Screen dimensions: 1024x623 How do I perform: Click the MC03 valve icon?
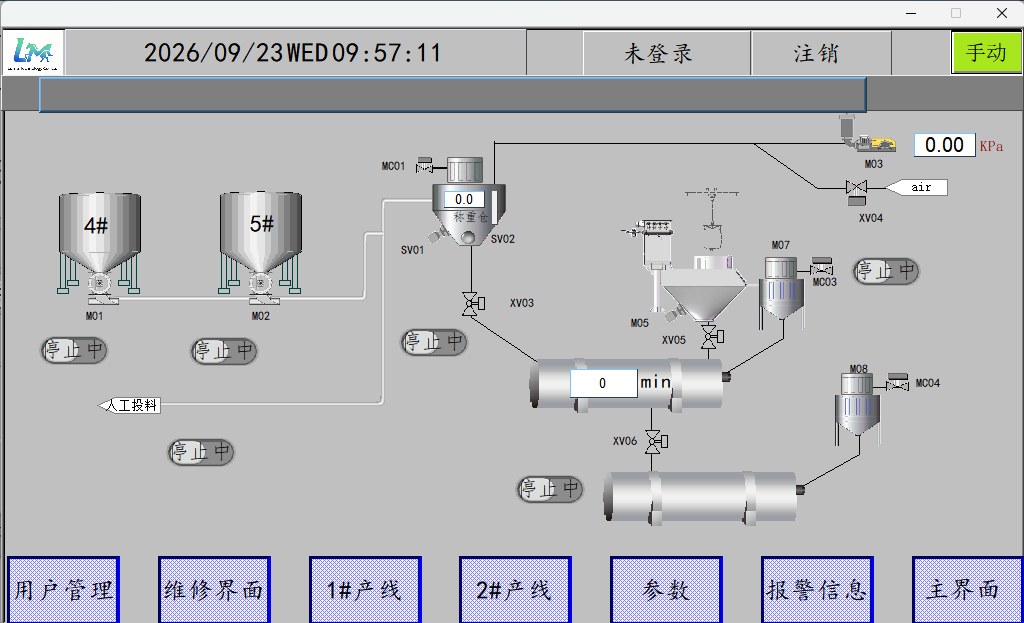pyautogui.click(x=822, y=266)
